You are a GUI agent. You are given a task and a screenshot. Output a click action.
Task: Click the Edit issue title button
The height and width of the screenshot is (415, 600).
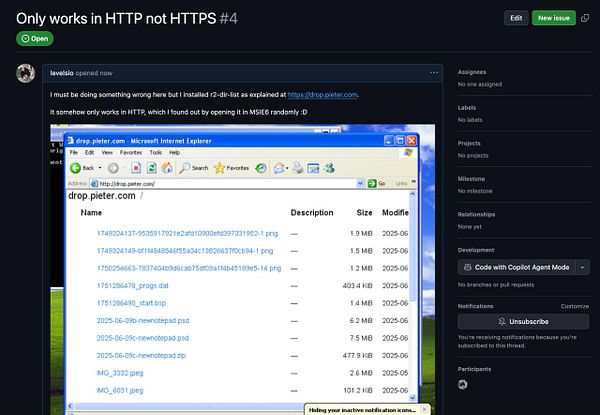point(516,18)
